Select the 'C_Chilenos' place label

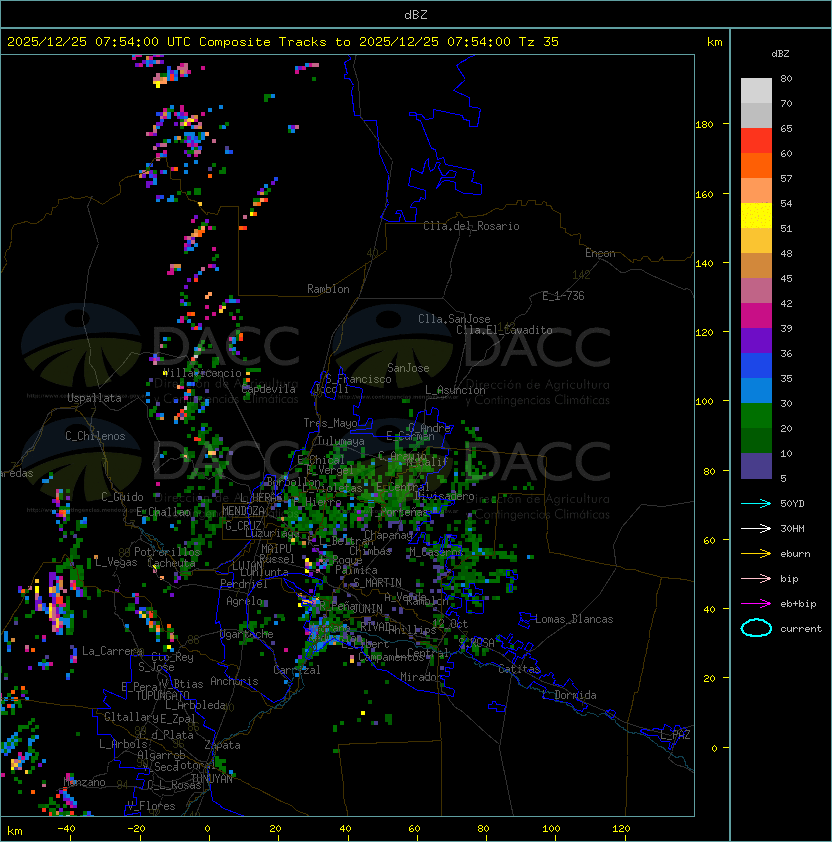coord(95,436)
